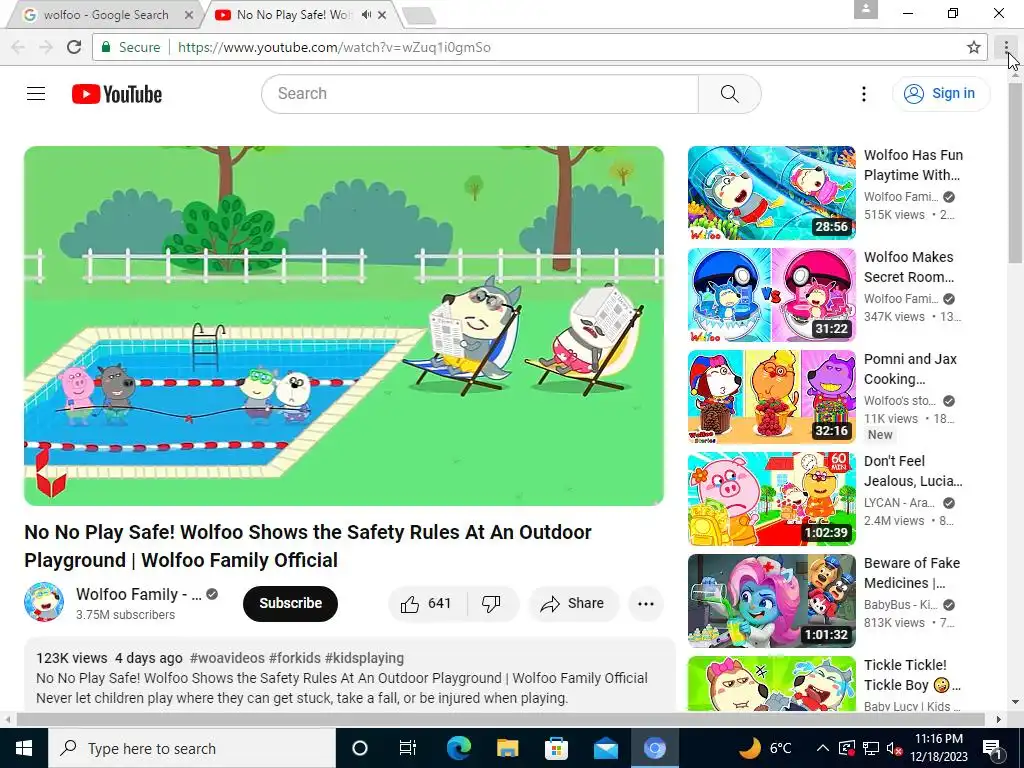Open Microsoft Store from taskbar

tap(556, 748)
